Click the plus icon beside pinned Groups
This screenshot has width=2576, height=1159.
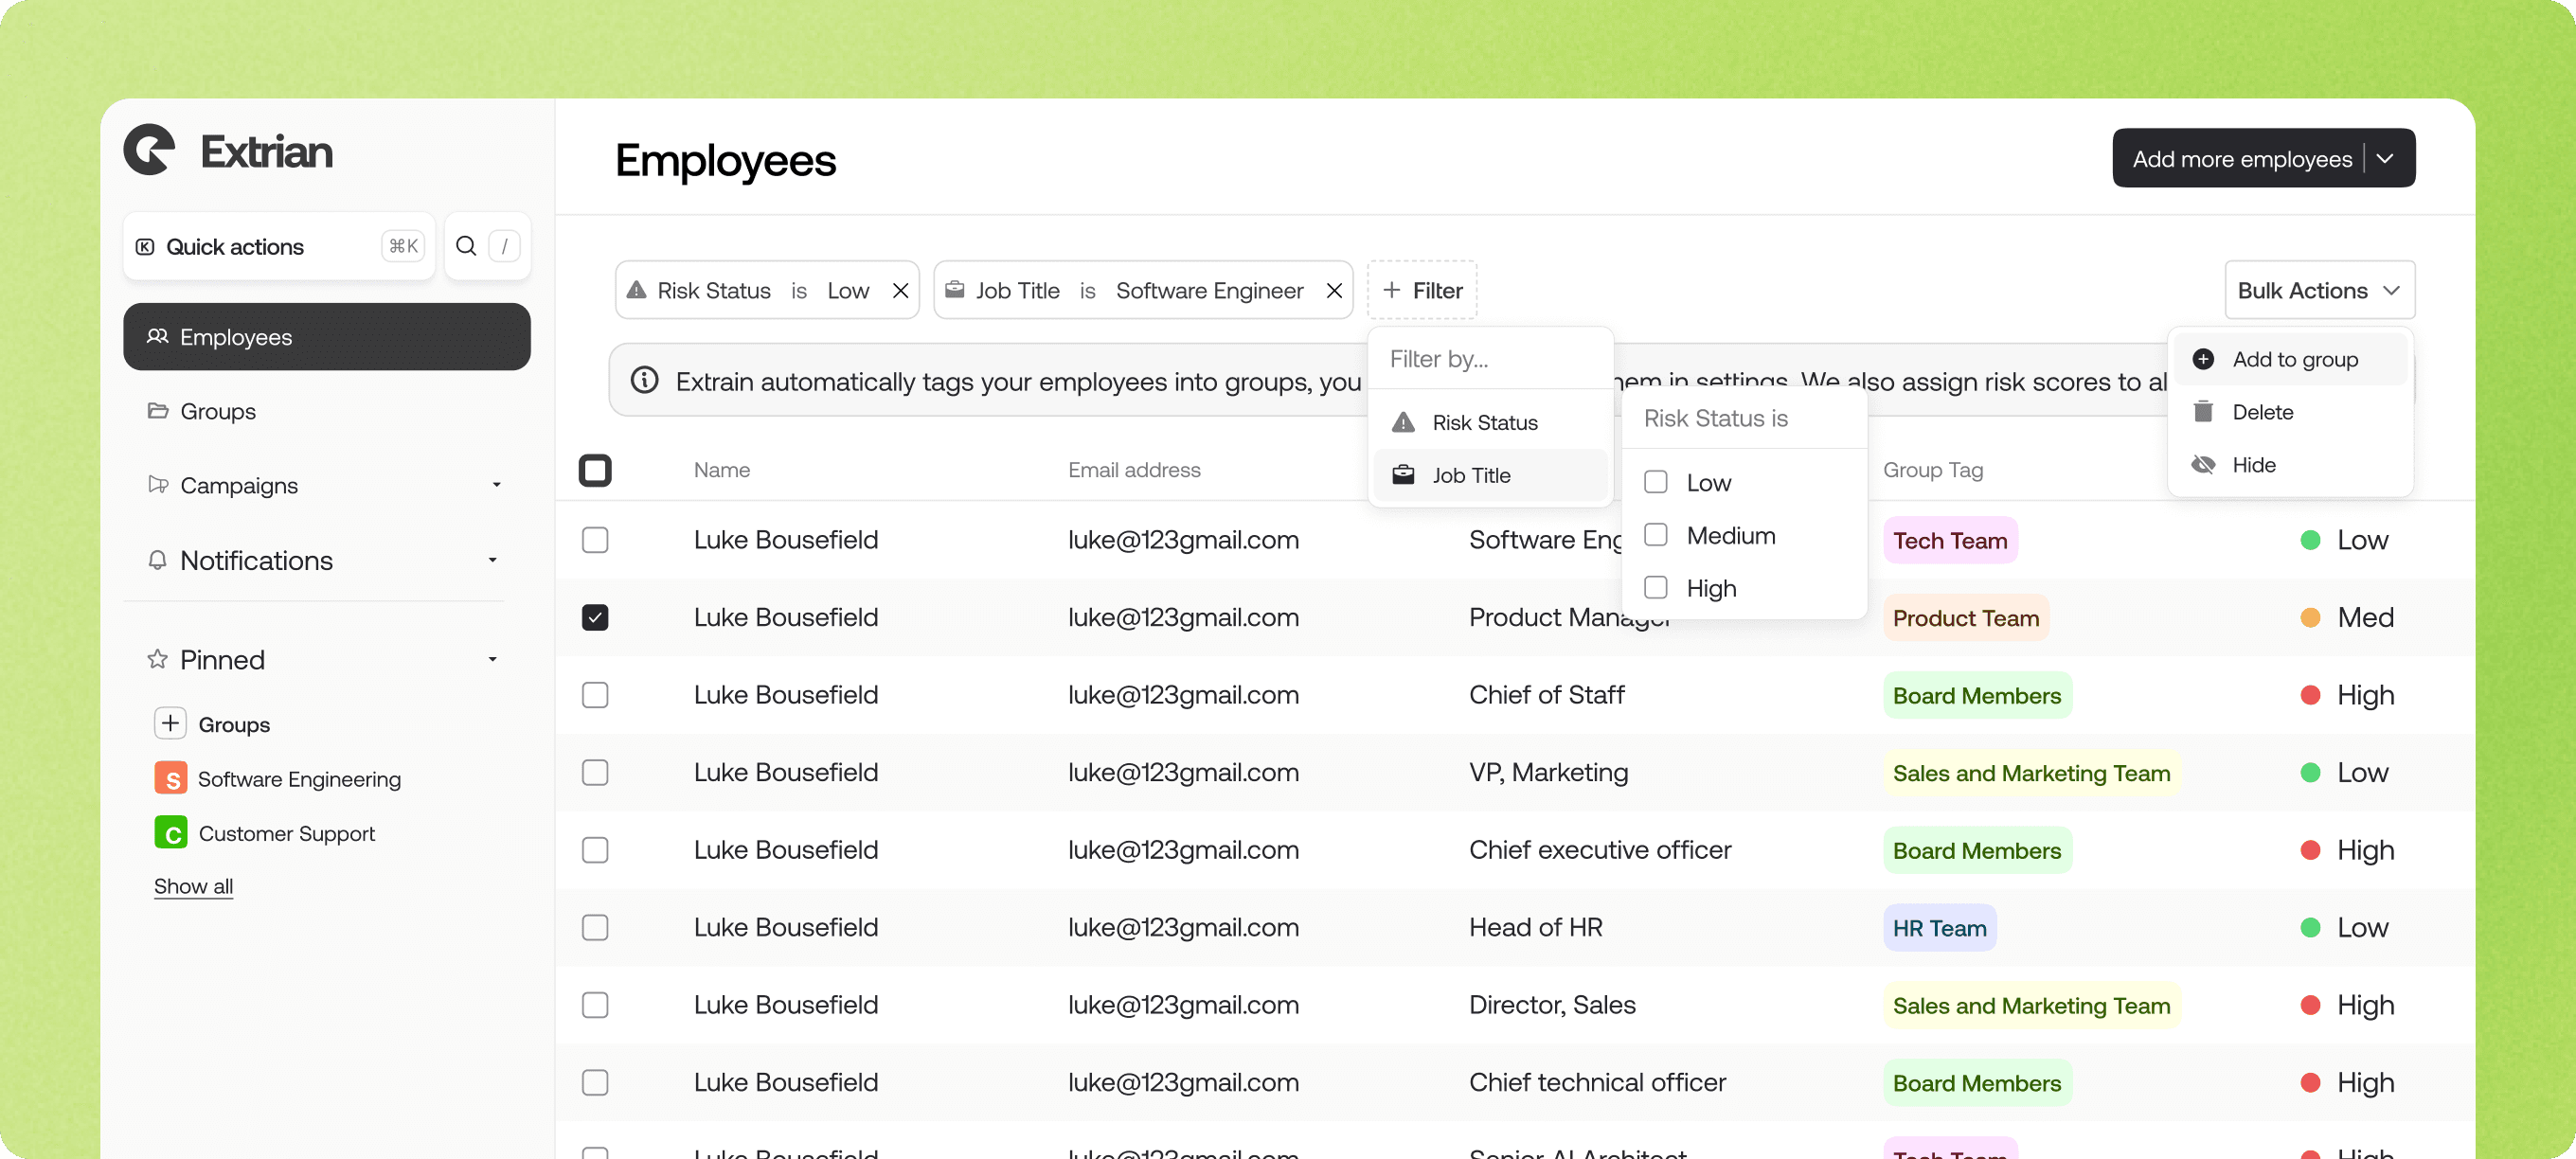(x=170, y=723)
